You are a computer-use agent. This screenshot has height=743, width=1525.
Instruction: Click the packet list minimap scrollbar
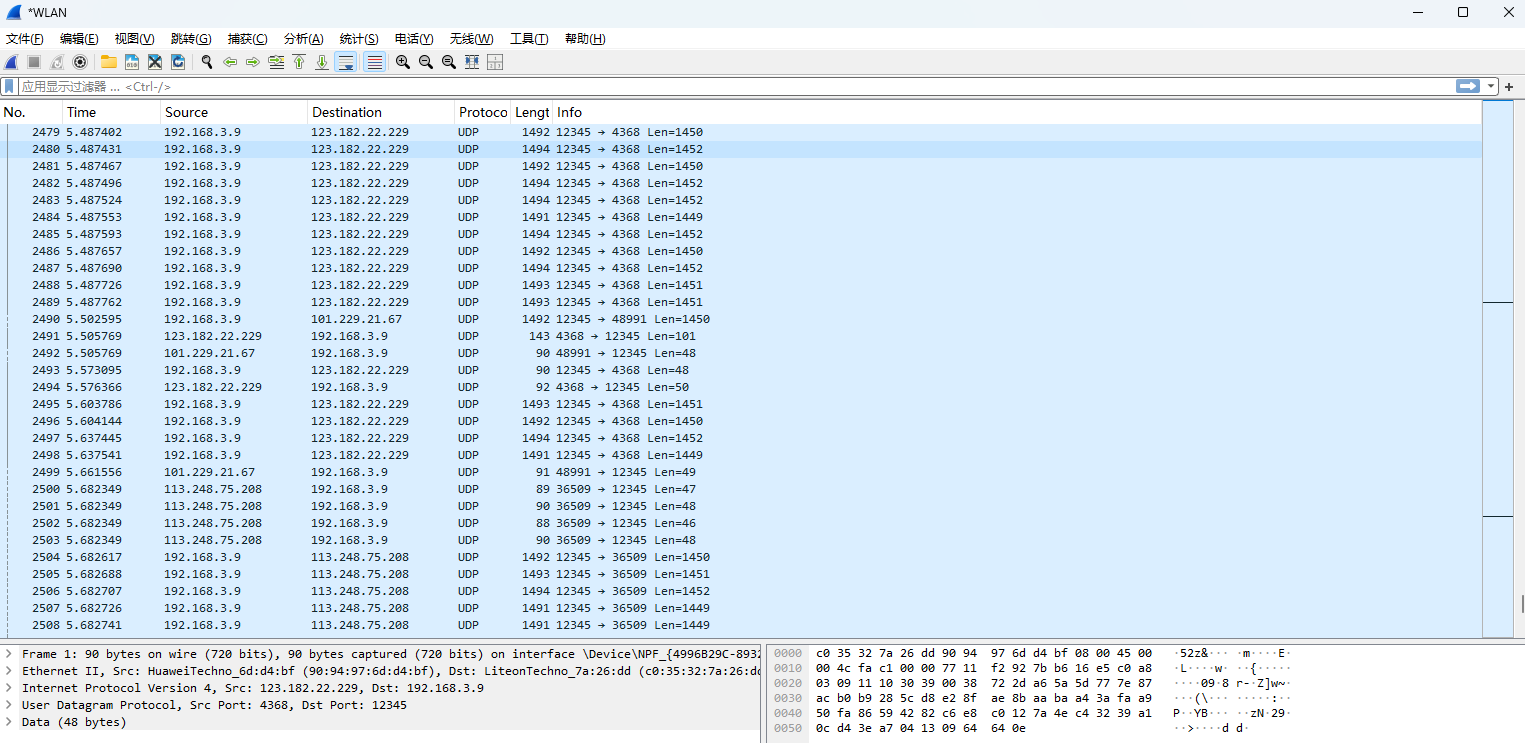coord(1498,368)
